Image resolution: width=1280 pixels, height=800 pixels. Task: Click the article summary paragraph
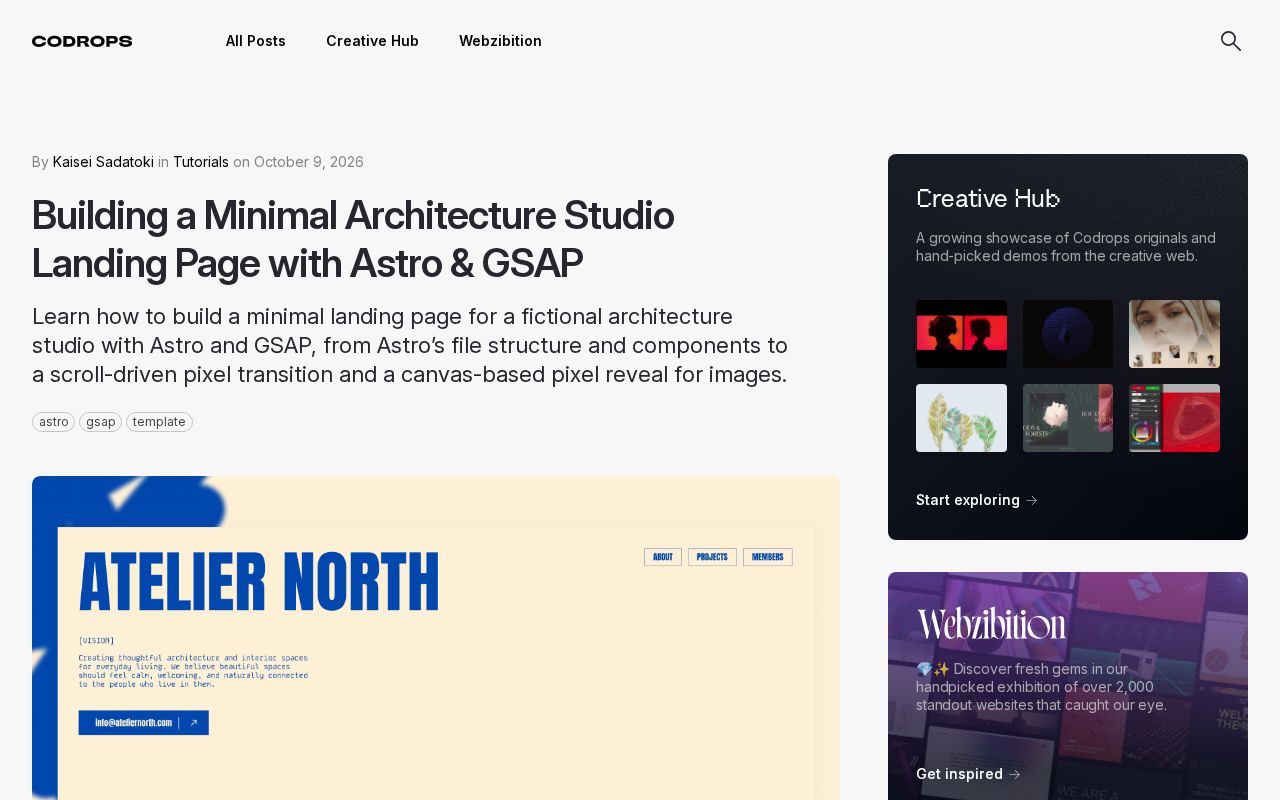click(x=410, y=346)
